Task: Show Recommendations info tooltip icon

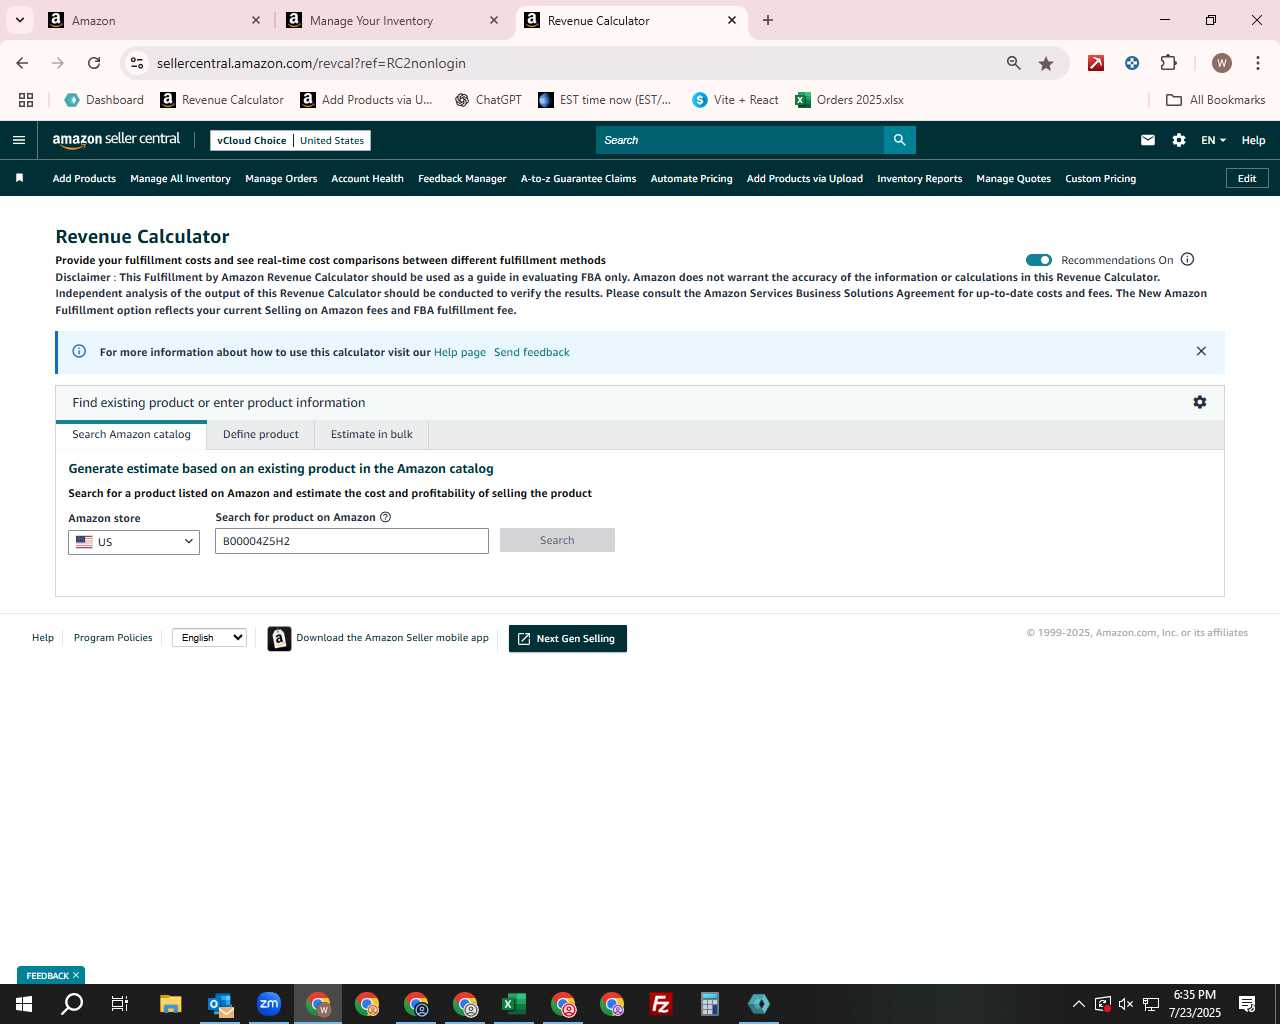Action: coord(1187,259)
